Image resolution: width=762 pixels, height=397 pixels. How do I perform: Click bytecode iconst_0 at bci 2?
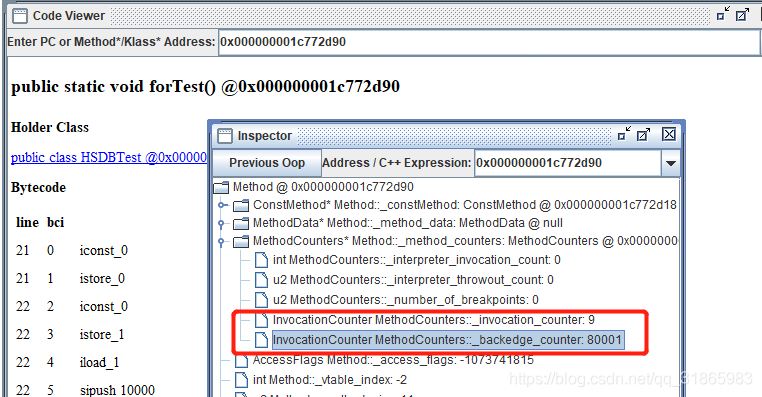(x=104, y=307)
